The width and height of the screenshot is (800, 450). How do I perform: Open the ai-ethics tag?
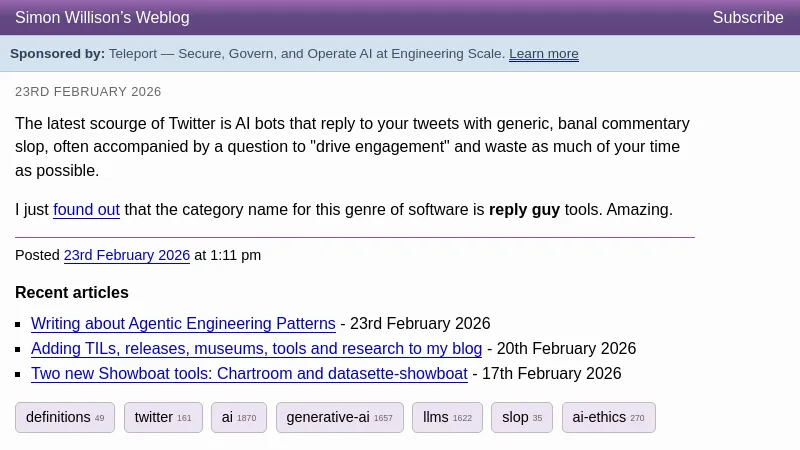point(608,418)
